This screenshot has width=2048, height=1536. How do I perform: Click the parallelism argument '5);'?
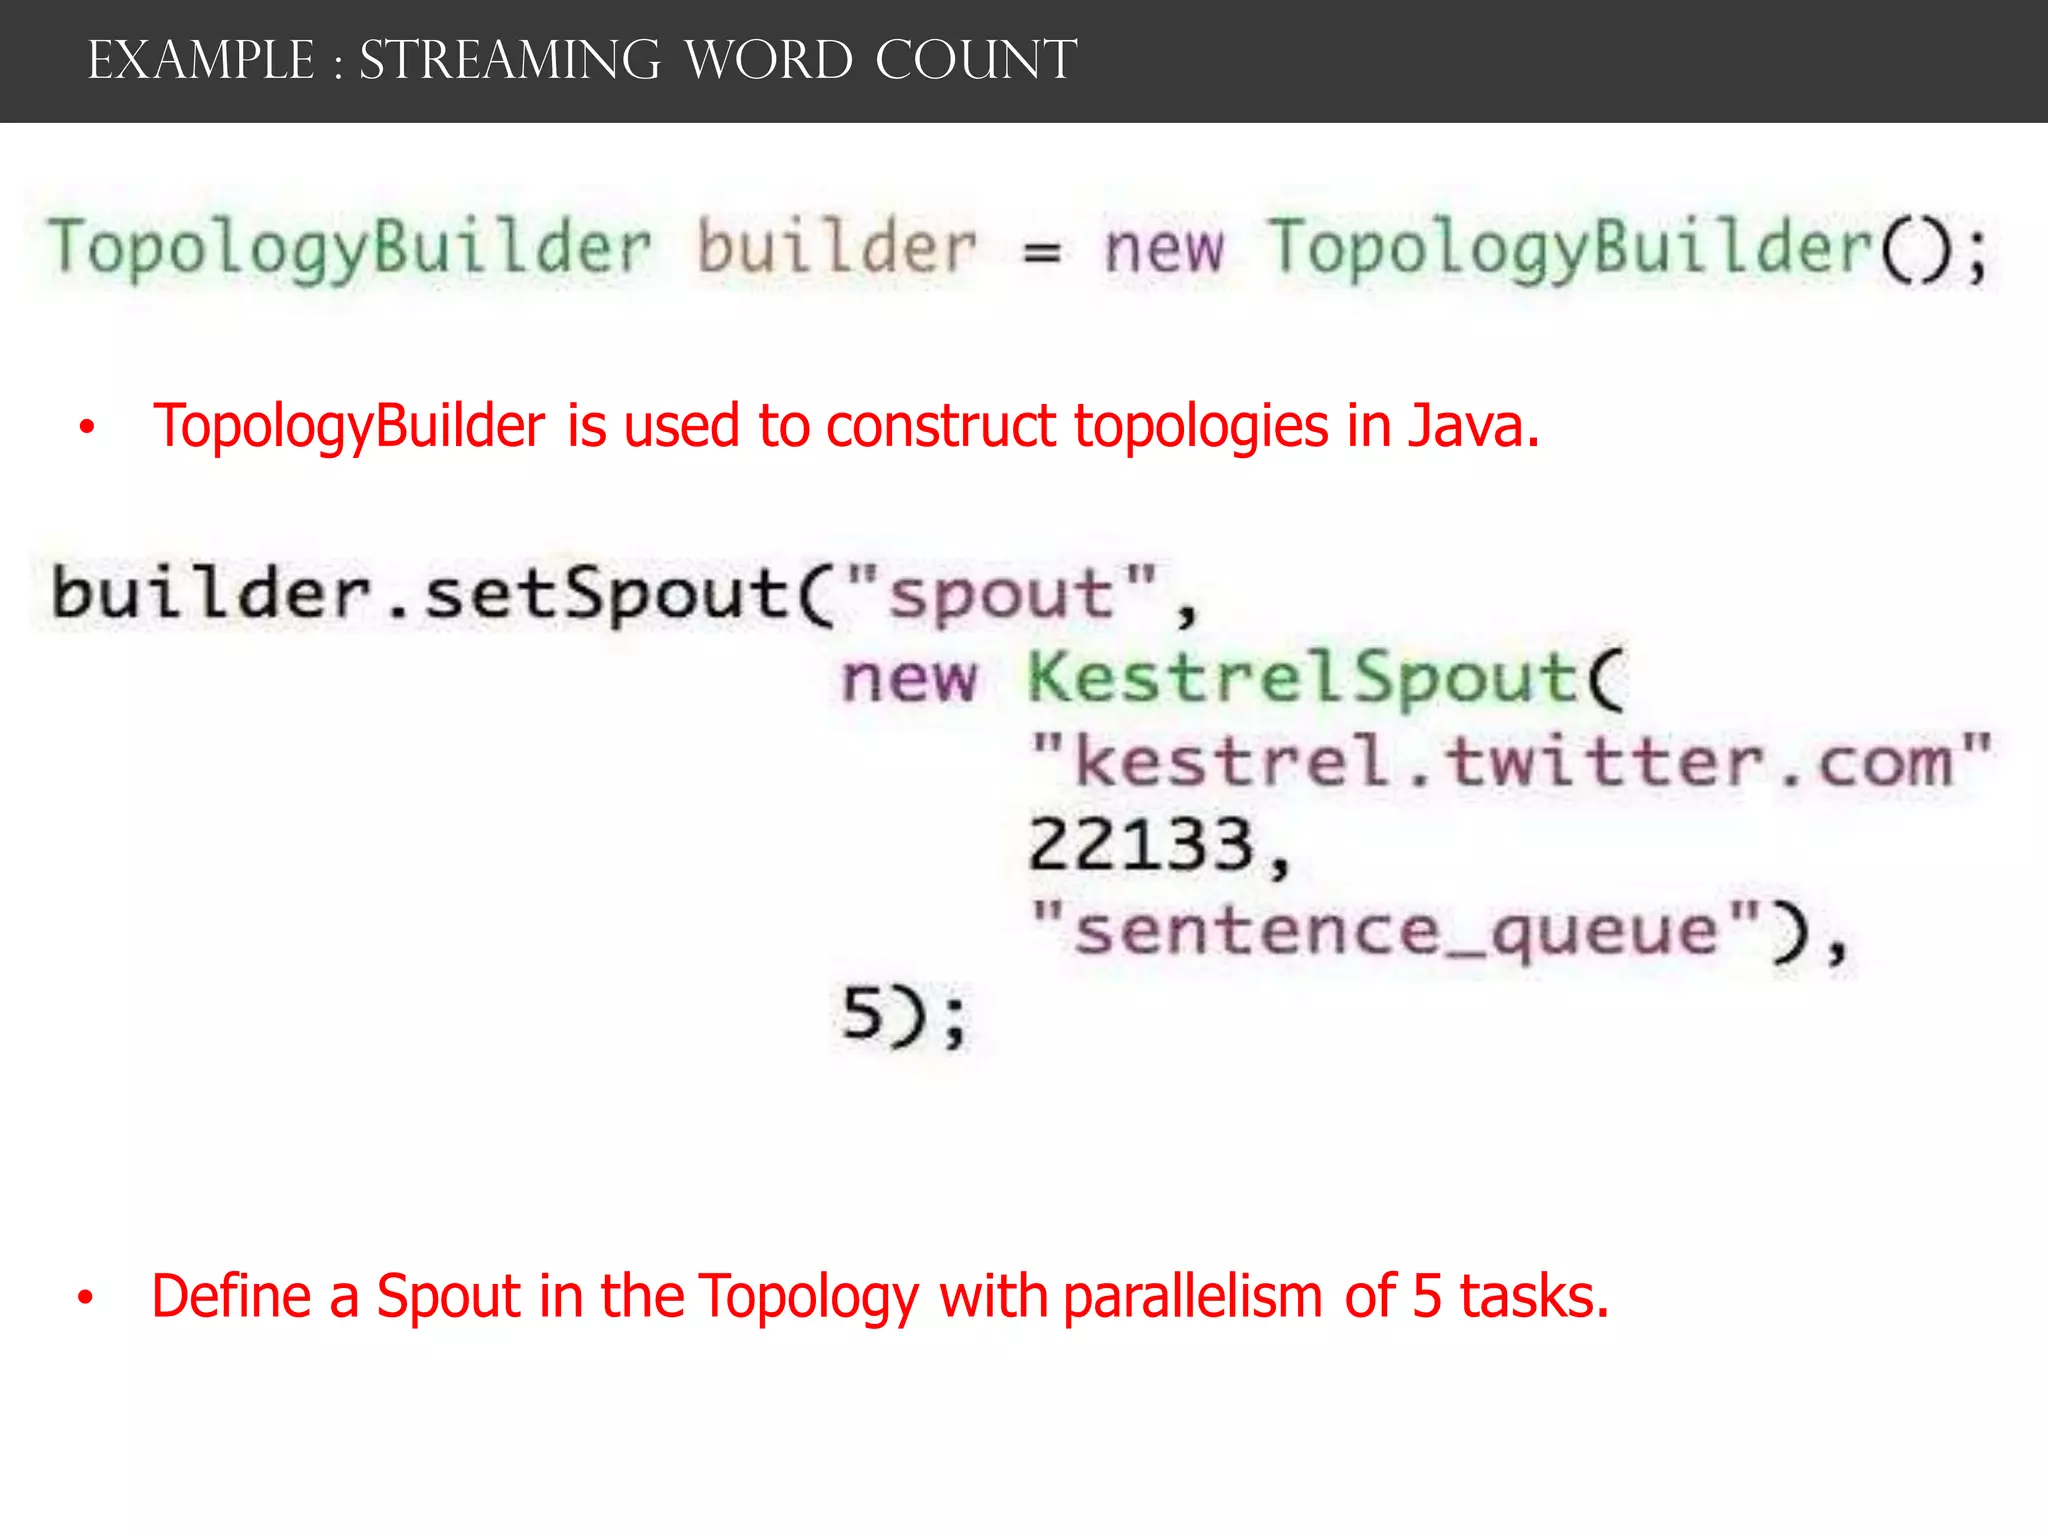point(905,1016)
